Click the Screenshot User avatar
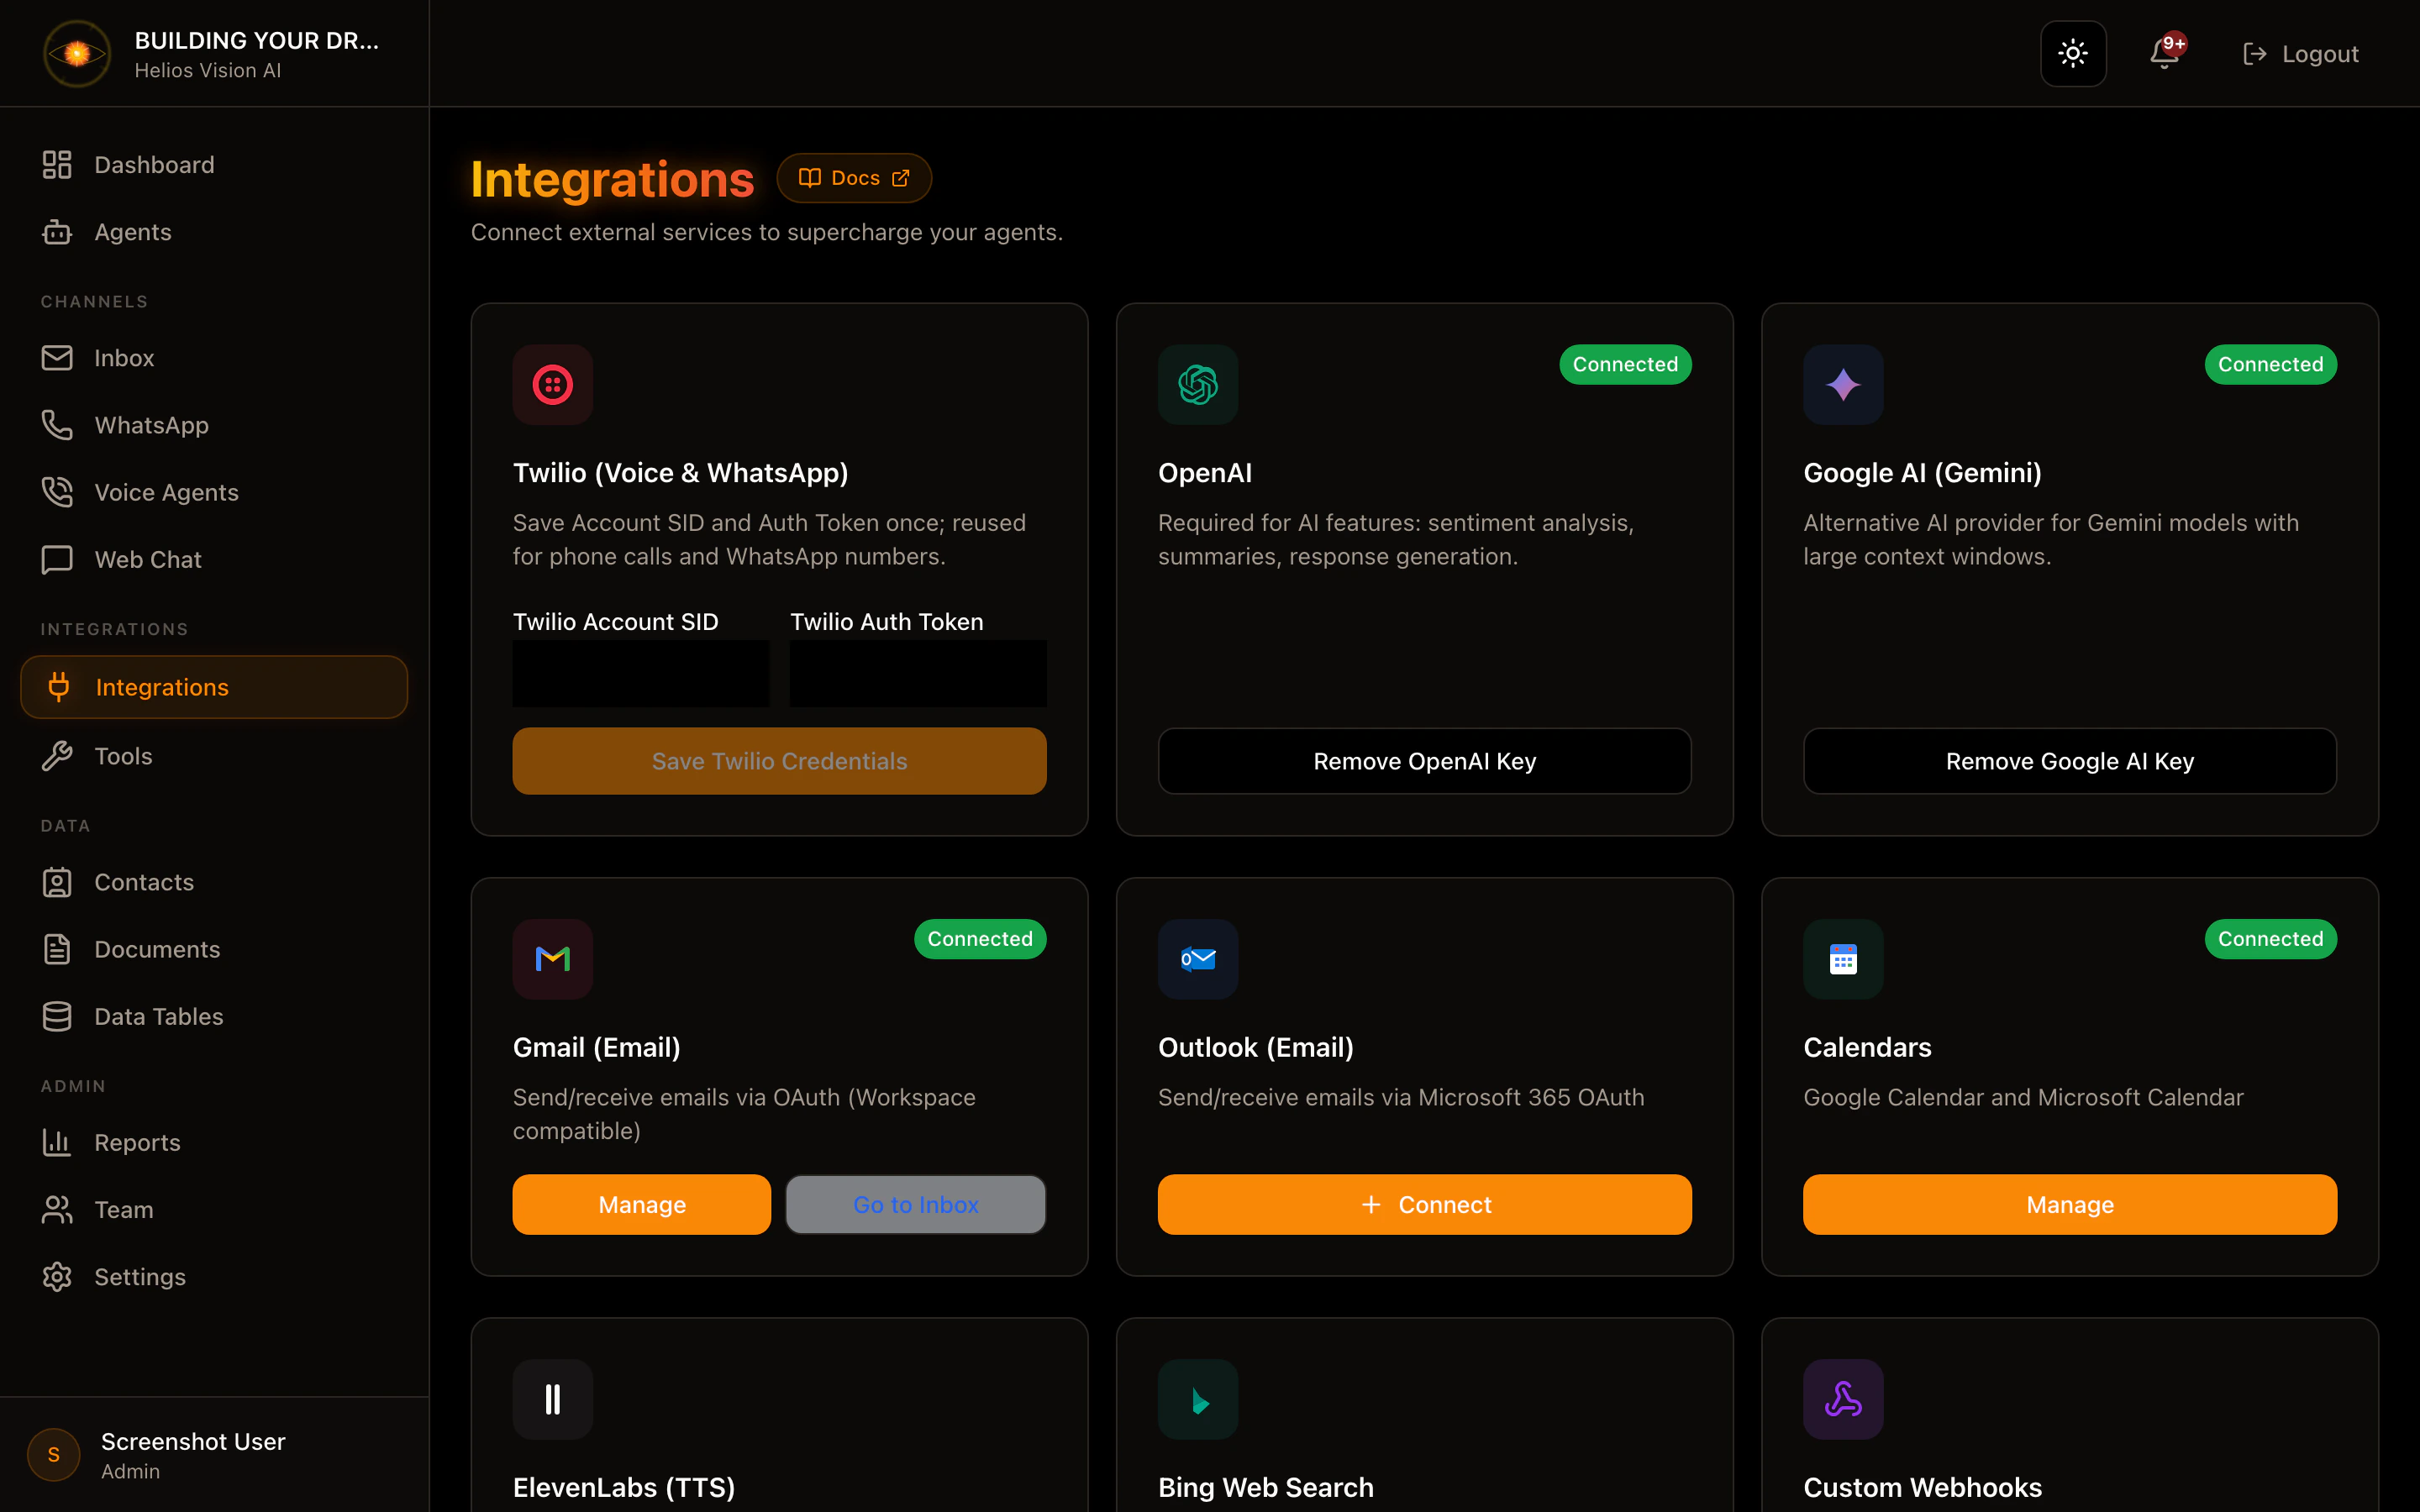This screenshot has width=2420, height=1512. [53, 1455]
